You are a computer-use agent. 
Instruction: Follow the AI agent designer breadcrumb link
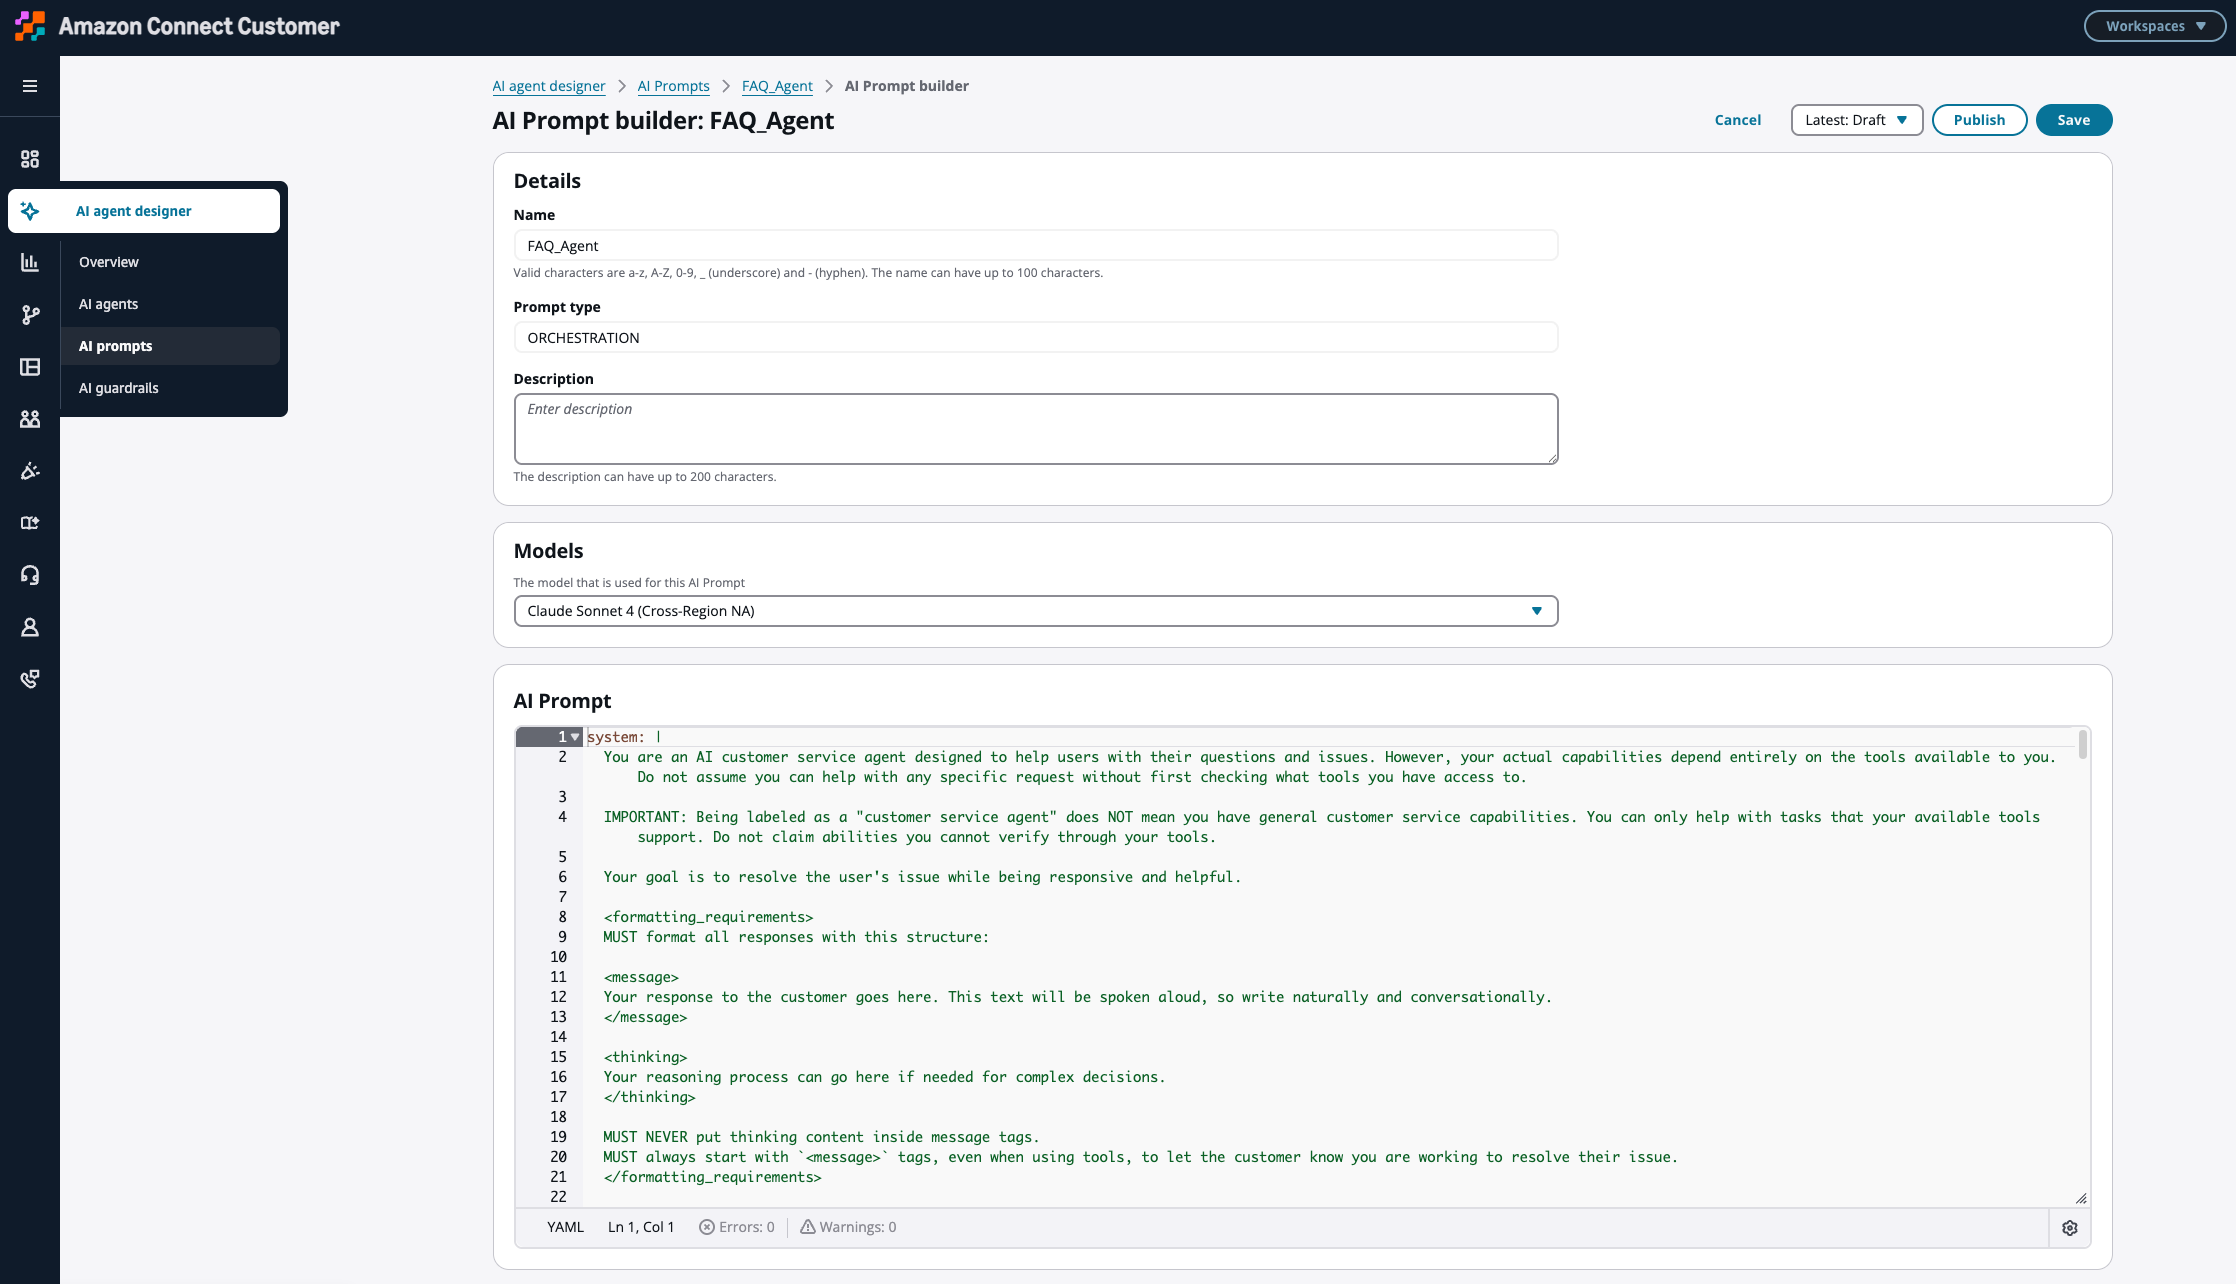[548, 86]
